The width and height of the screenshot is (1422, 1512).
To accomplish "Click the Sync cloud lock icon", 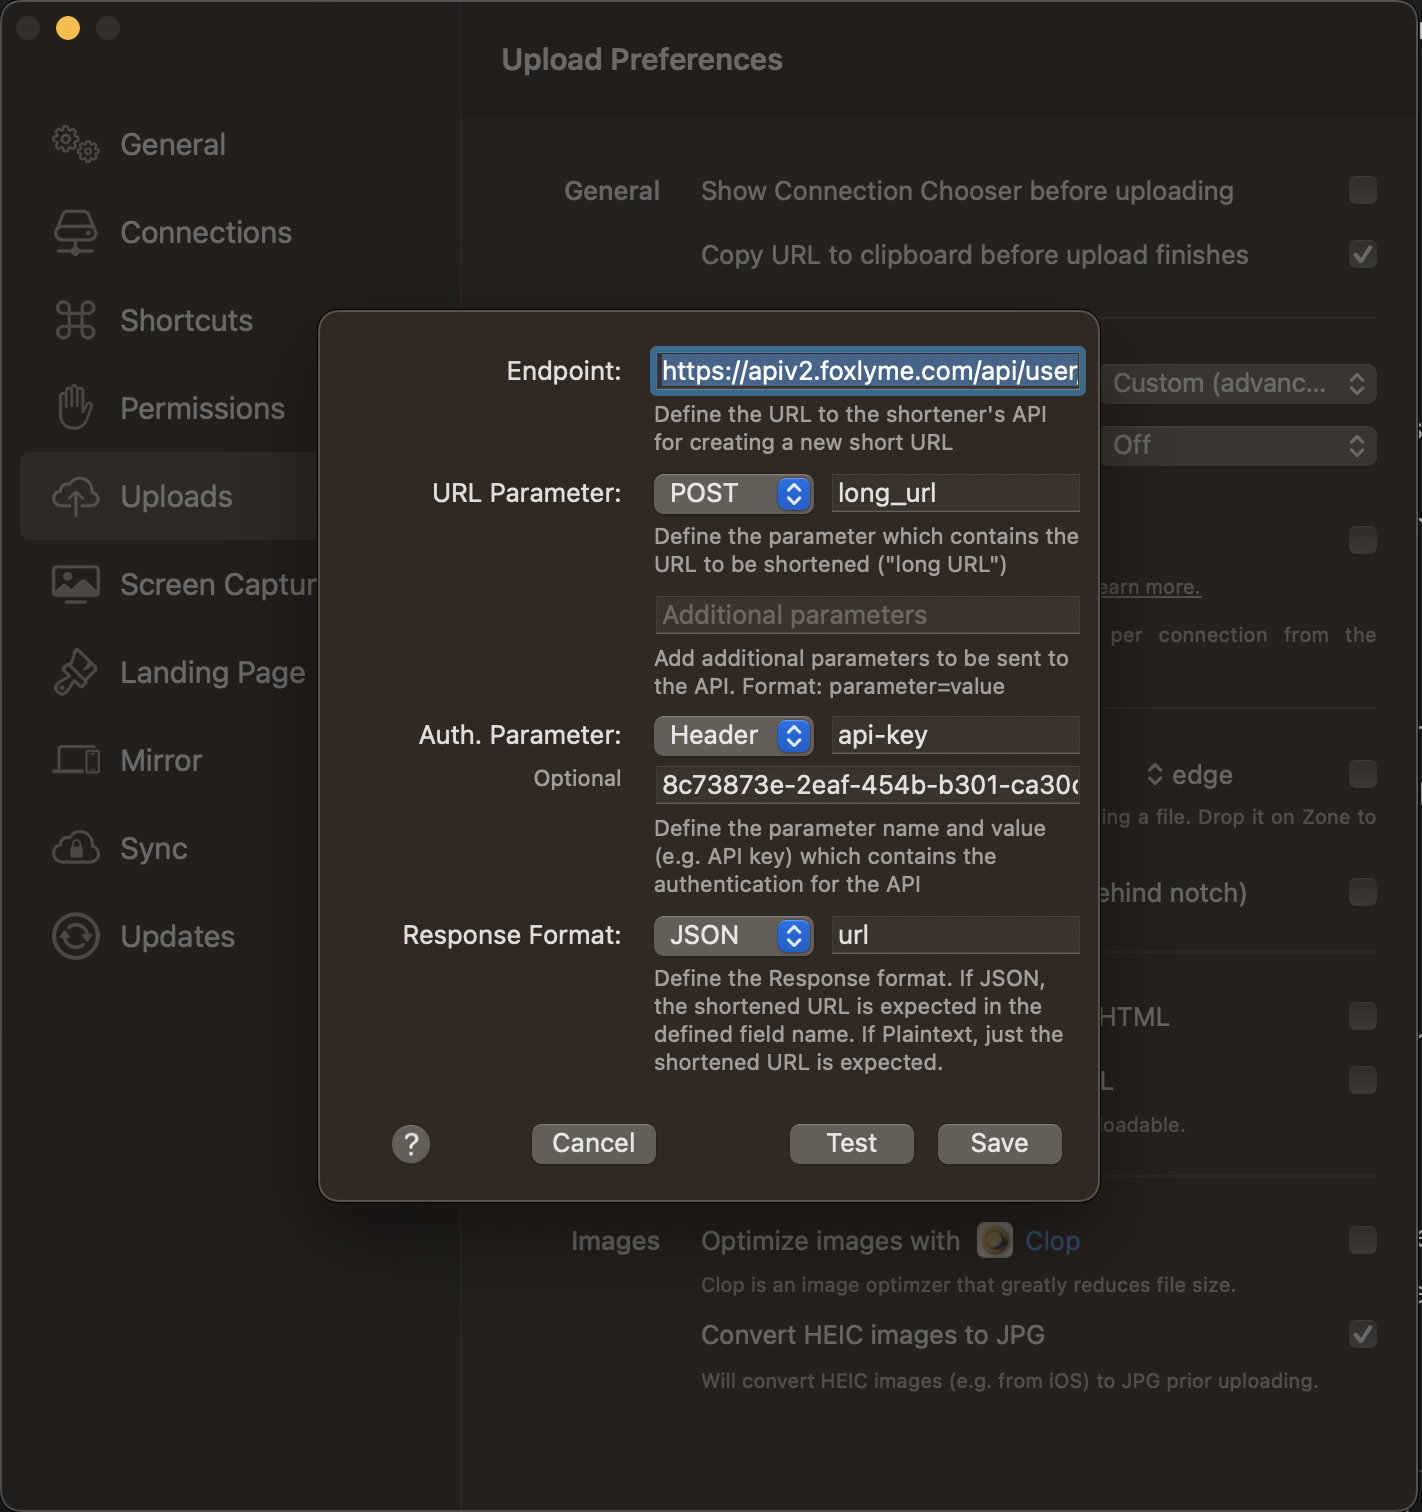I will pos(76,848).
